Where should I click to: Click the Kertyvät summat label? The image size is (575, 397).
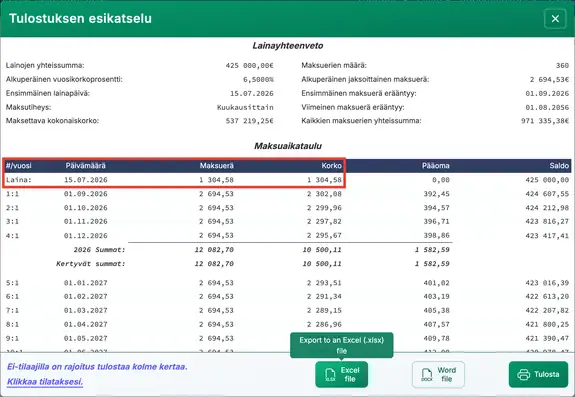tap(91, 264)
